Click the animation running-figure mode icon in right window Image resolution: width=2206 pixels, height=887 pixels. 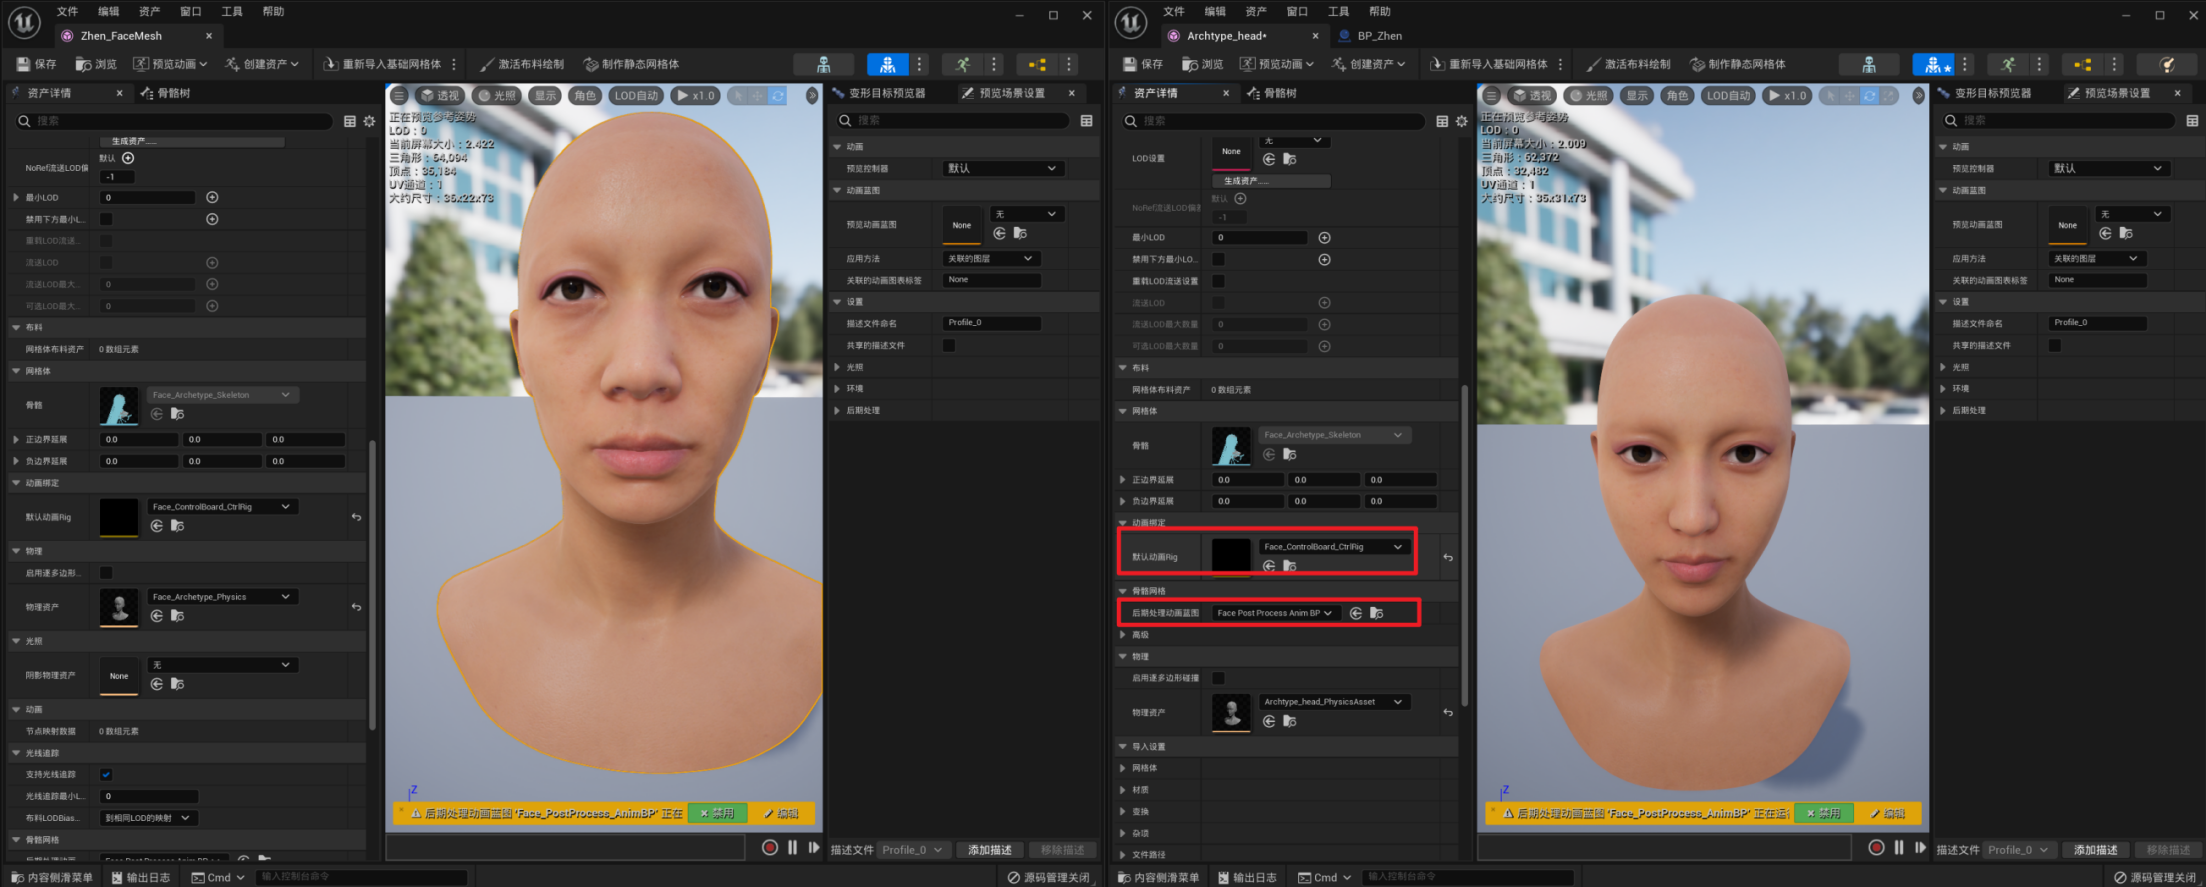pyautogui.click(x=2008, y=64)
